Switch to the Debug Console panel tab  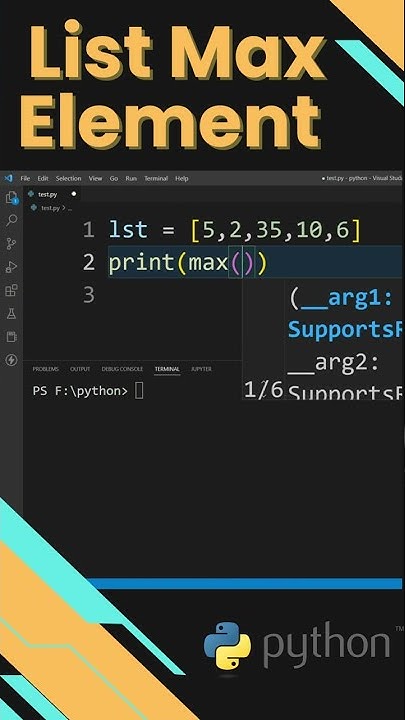pos(122,369)
